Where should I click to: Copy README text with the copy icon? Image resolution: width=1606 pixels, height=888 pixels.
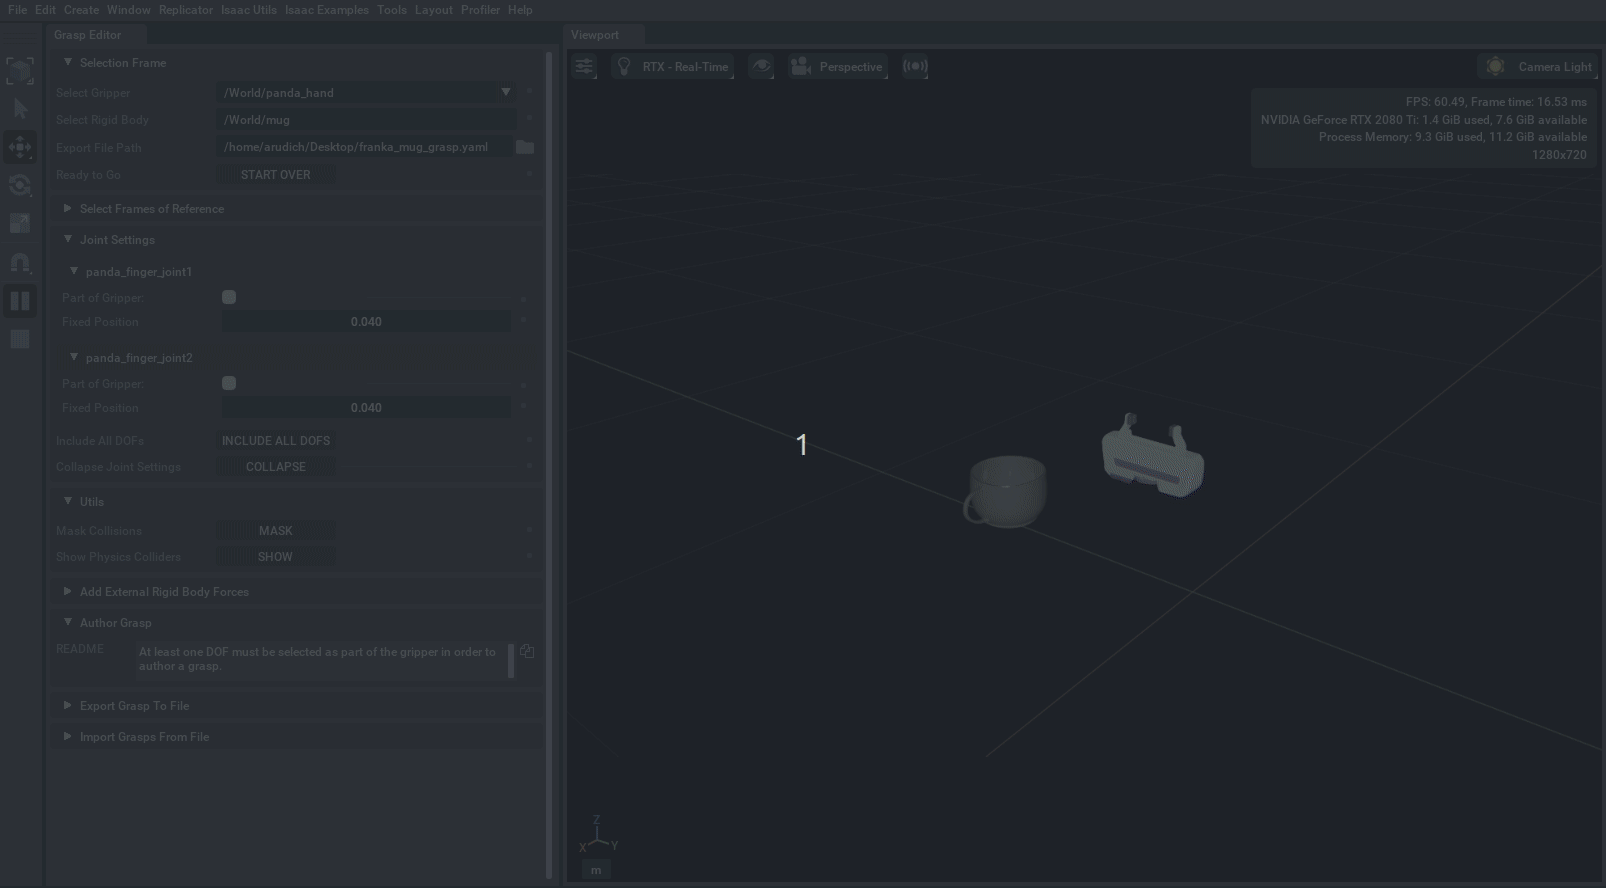527,652
